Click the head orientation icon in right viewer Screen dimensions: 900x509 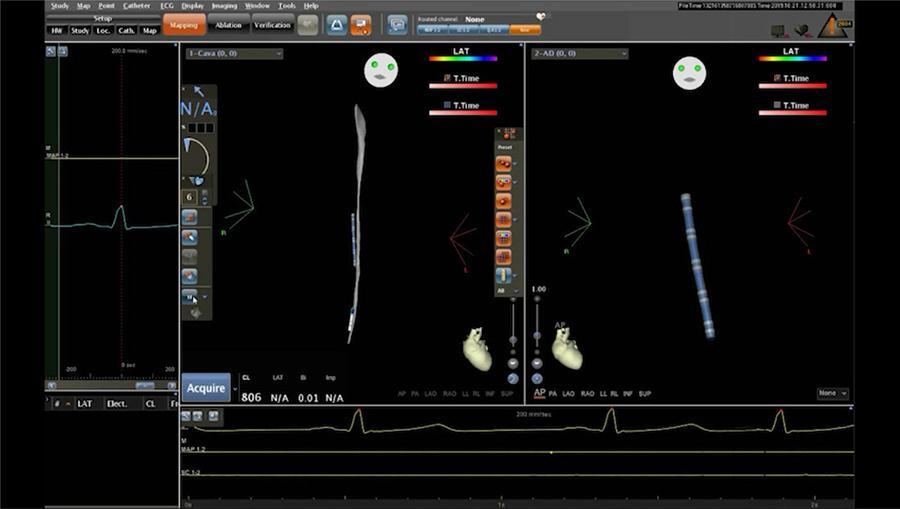pyautogui.click(x=689, y=73)
